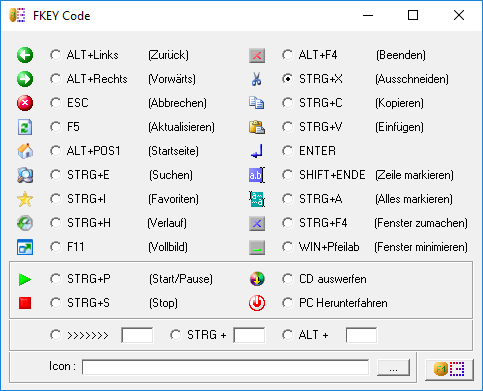Click the input box after >>>>>>>
483x391 pixels.
click(x=137, y=335)
